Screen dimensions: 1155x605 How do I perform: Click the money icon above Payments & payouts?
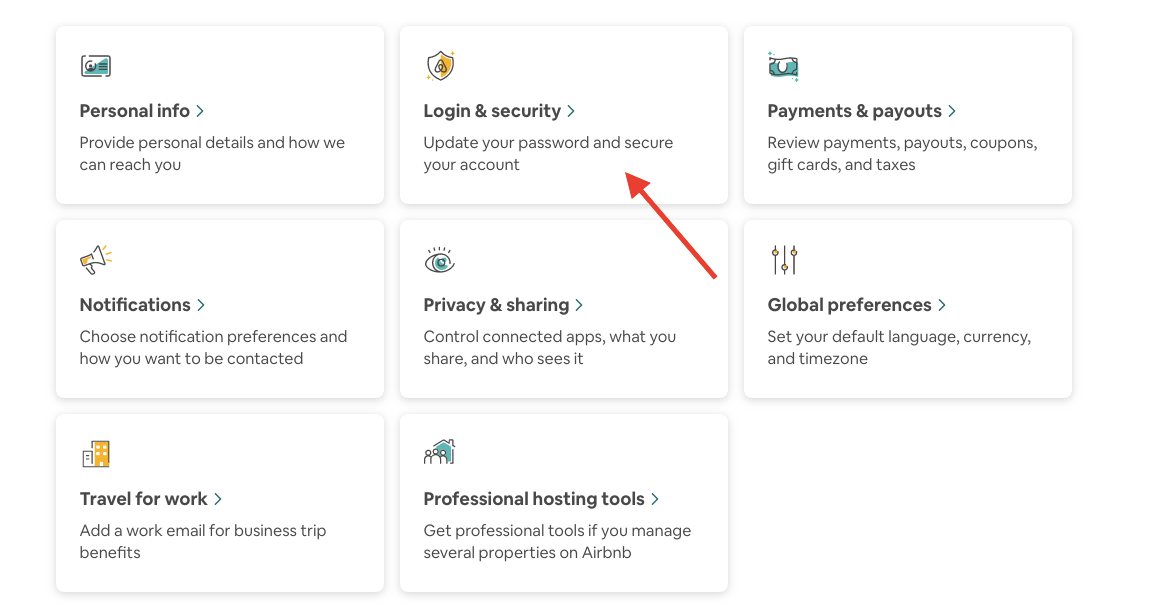[782, 65]
